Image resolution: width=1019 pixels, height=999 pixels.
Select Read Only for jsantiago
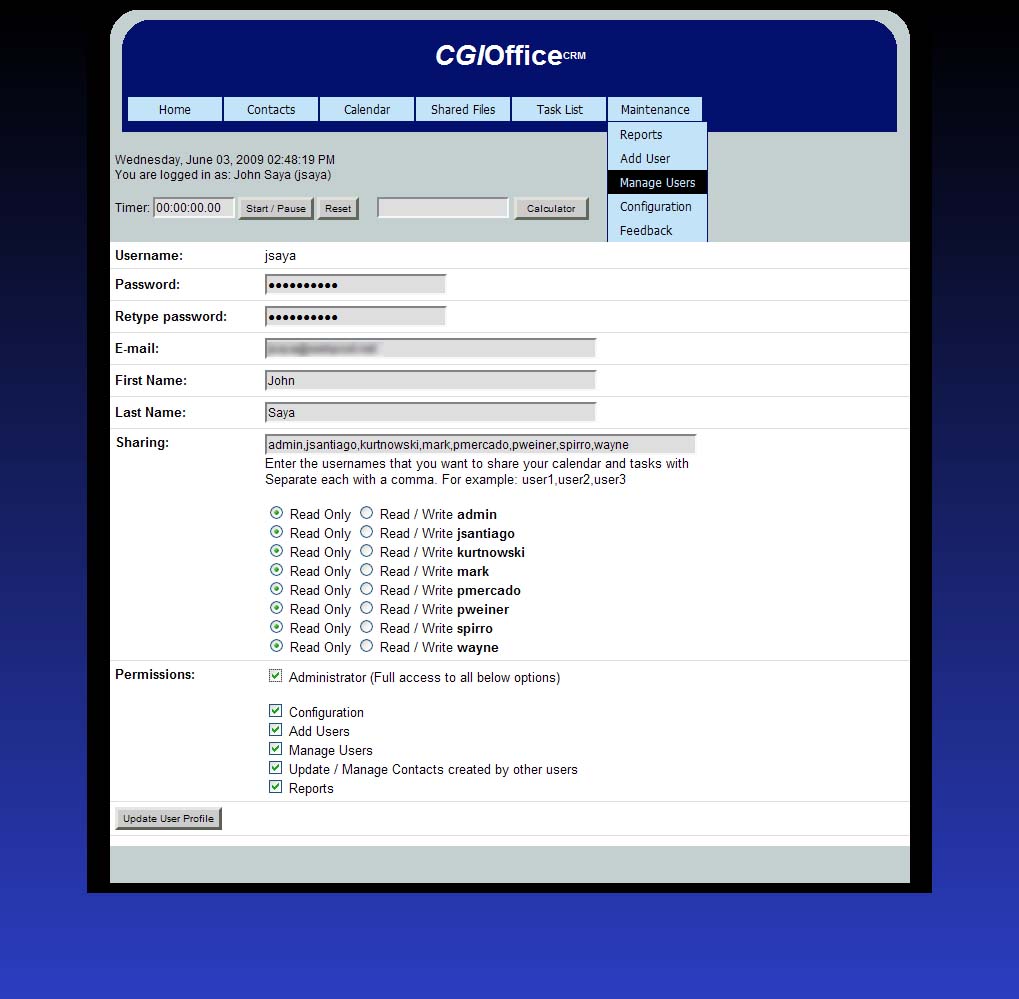click(276, 532)
